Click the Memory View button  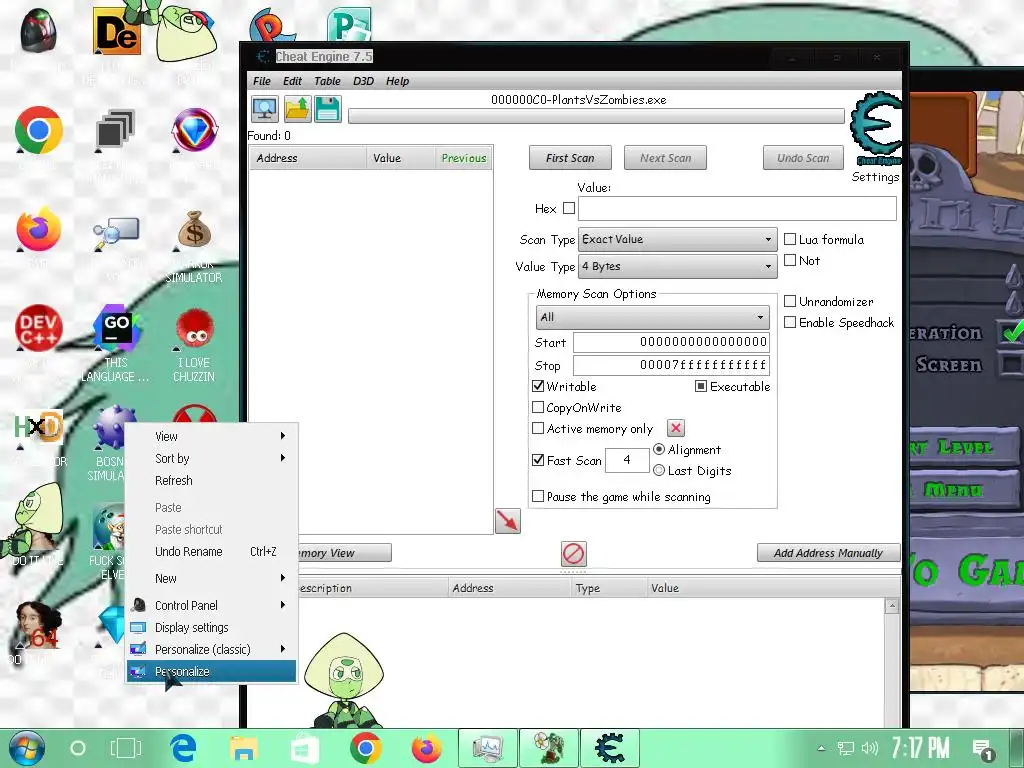pos(345,553)
